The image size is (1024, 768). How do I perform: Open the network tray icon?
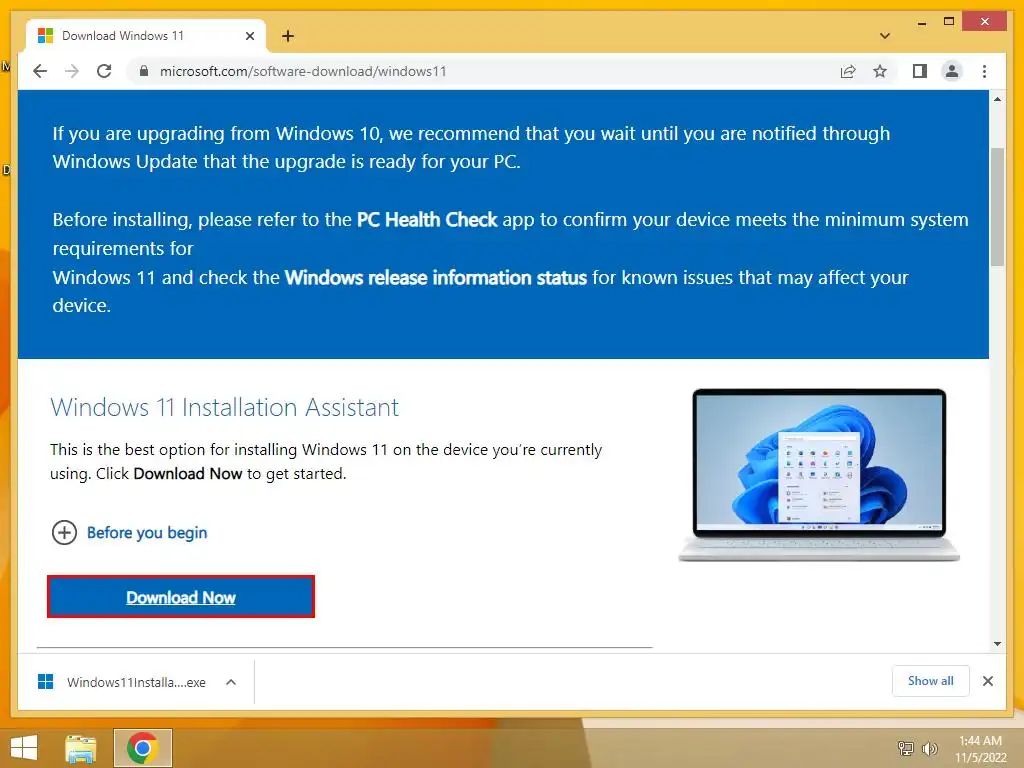906,748
